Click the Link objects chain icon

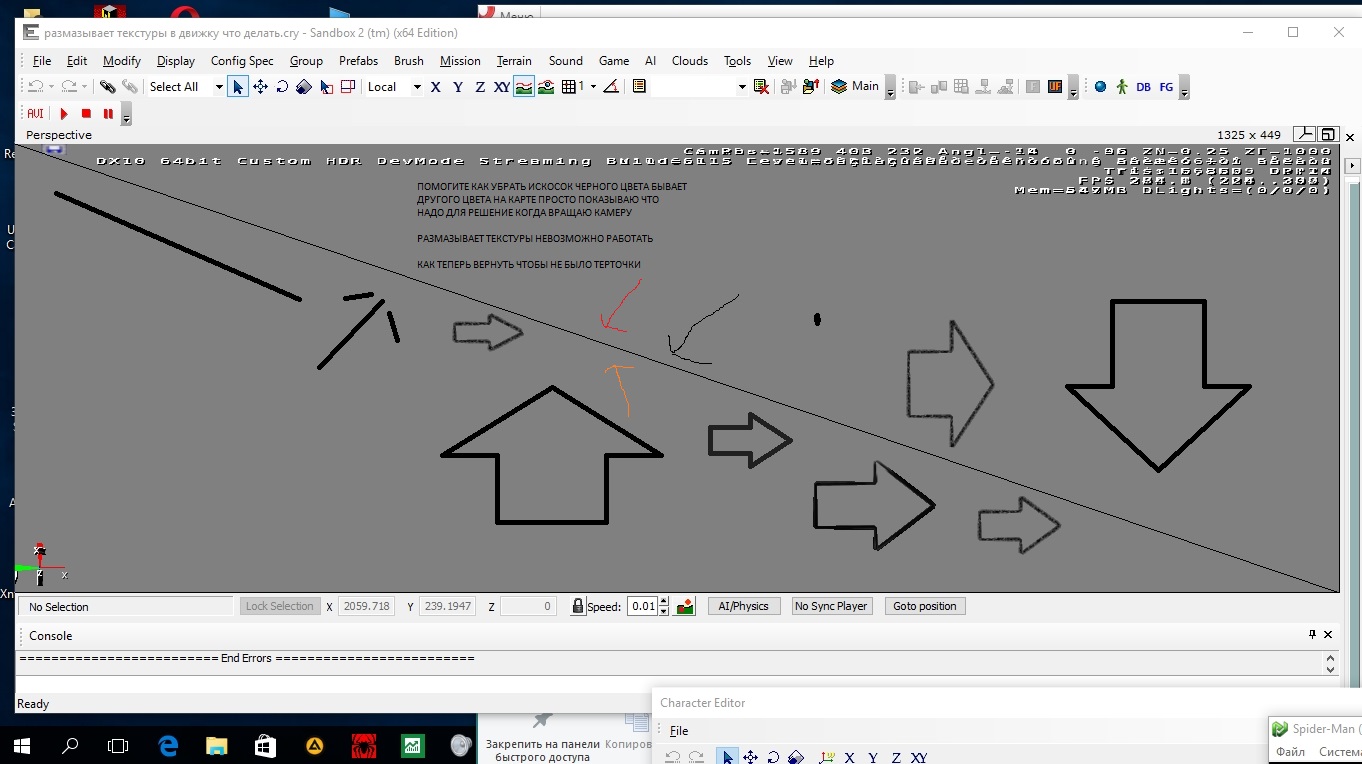[107, 87]
